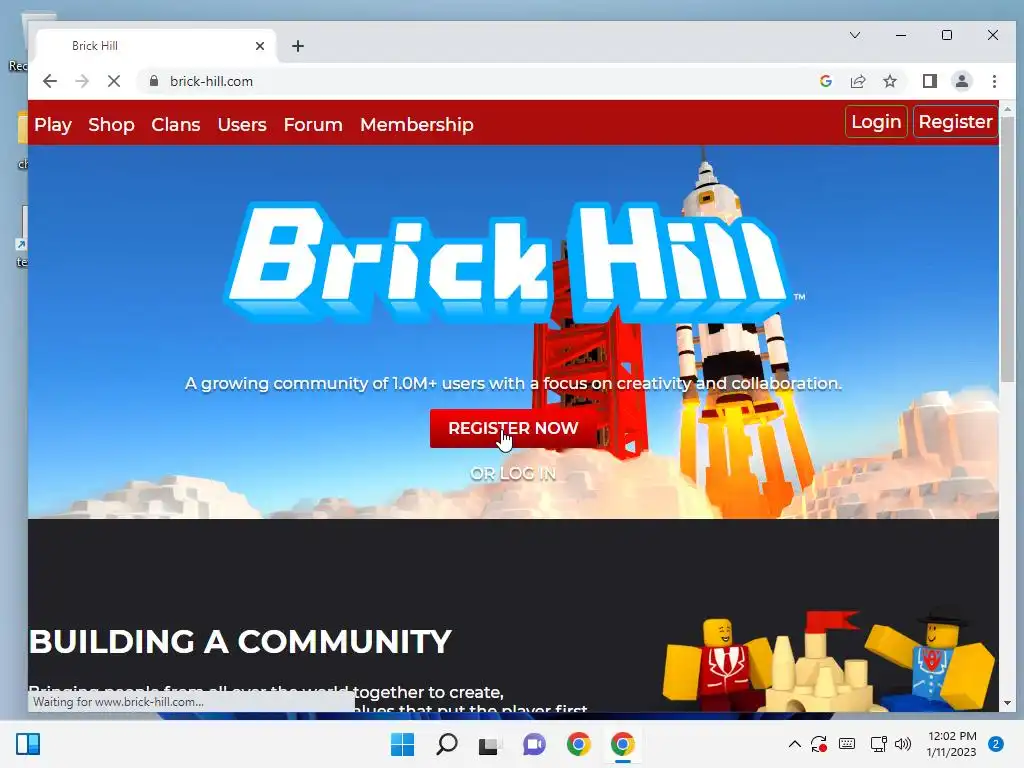Open the Google icon in address bar
This screenshot has width=1024, height=768.
(x=825, y=81)
